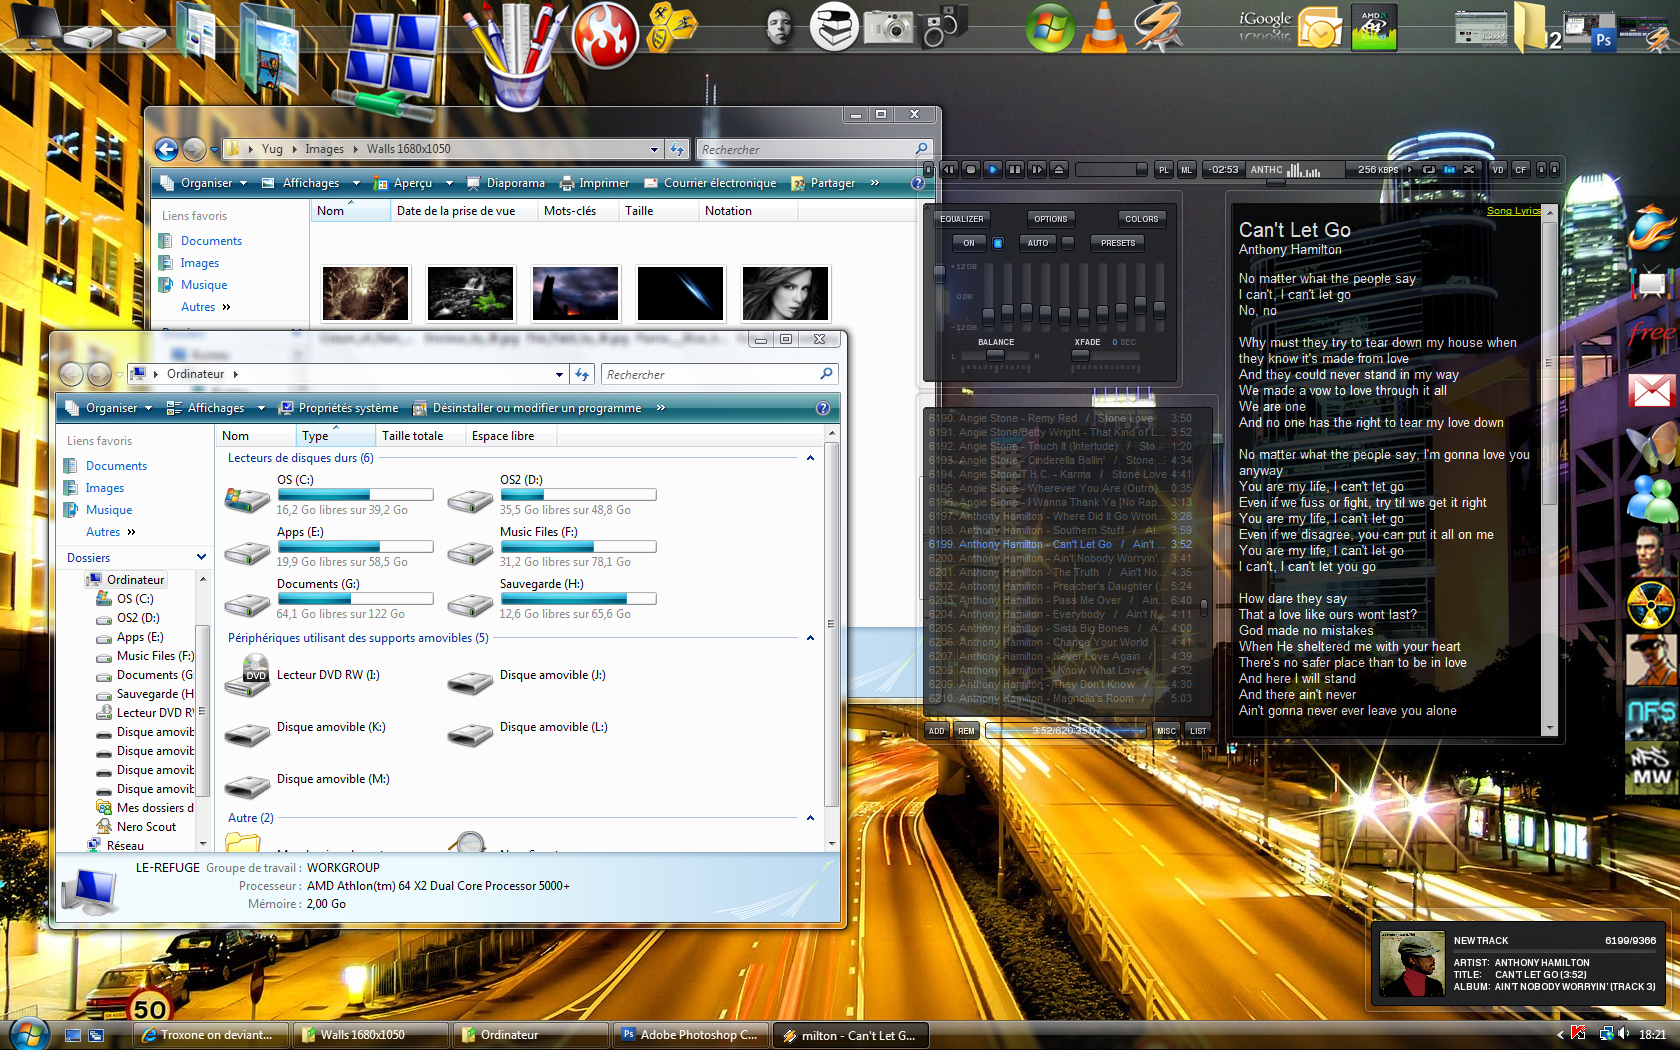1680x1050 pixels.
Task: Switch to the COLORS tab in Winamp
Action: tap(1141, 219)
